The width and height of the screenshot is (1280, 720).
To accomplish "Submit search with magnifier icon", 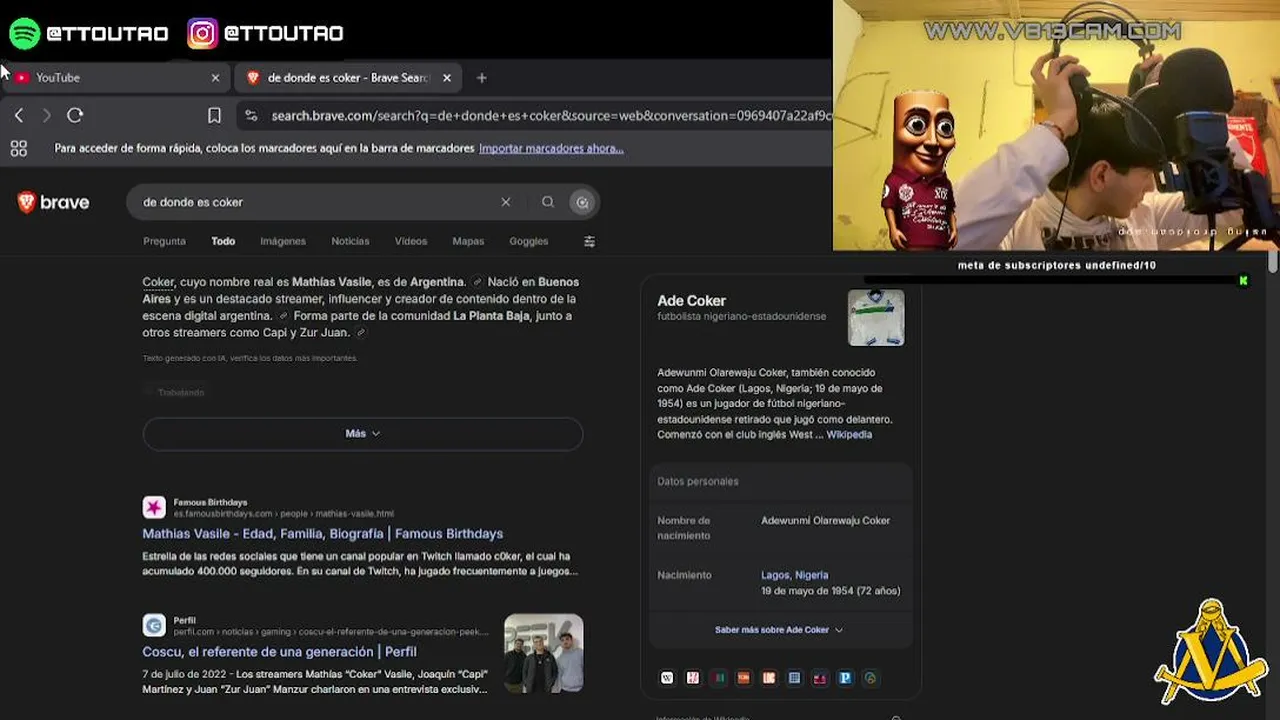I will pyautogui.click(x=548, y=202).
